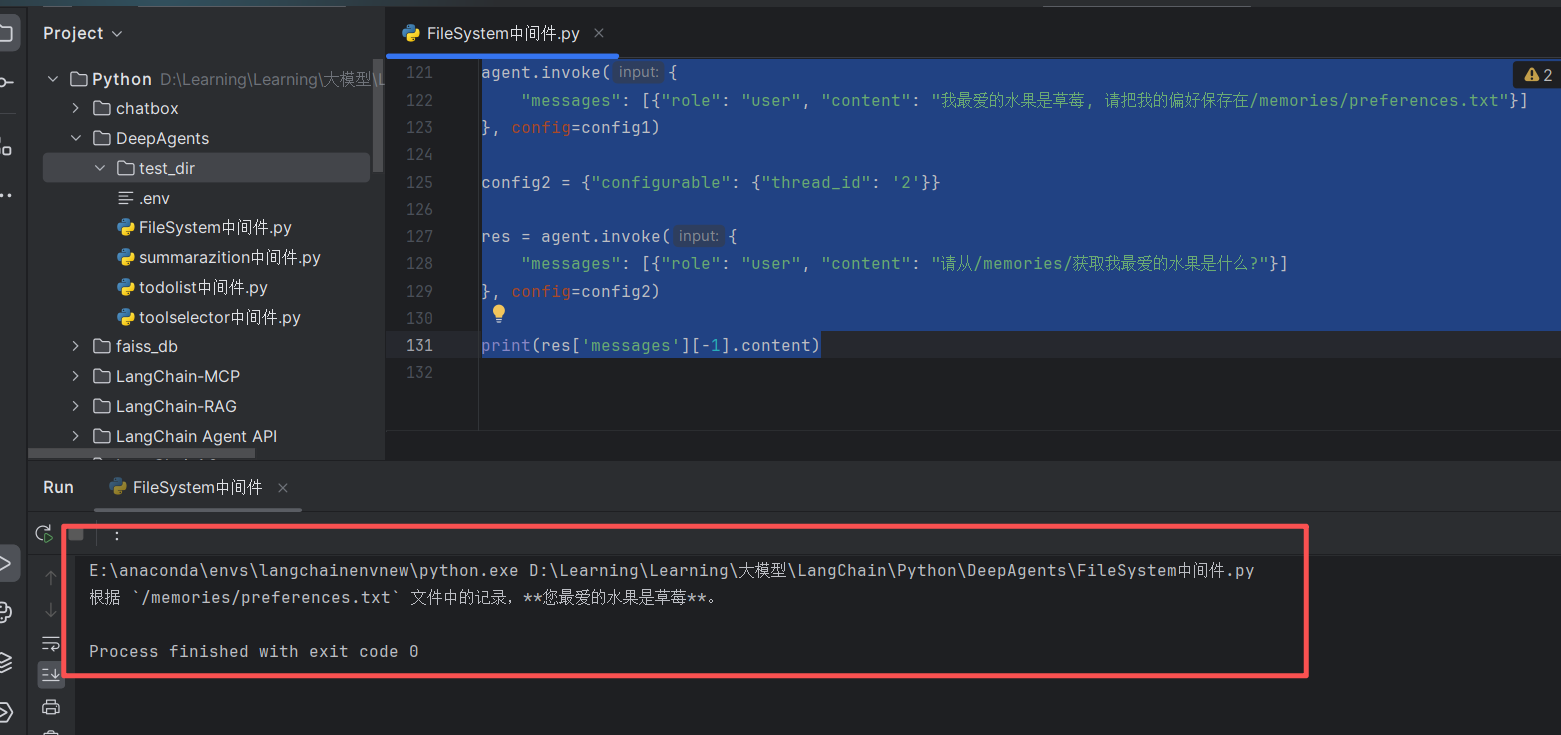Select the test_dir folder row

(206, 168)
